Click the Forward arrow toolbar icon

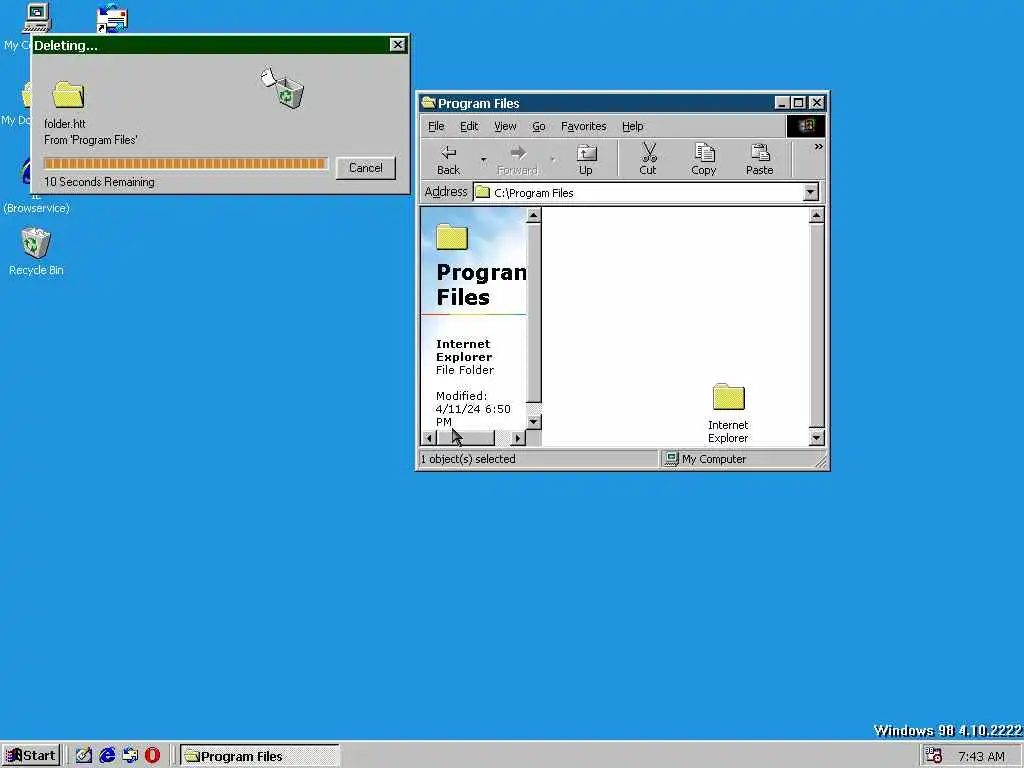tap(517, 153)
